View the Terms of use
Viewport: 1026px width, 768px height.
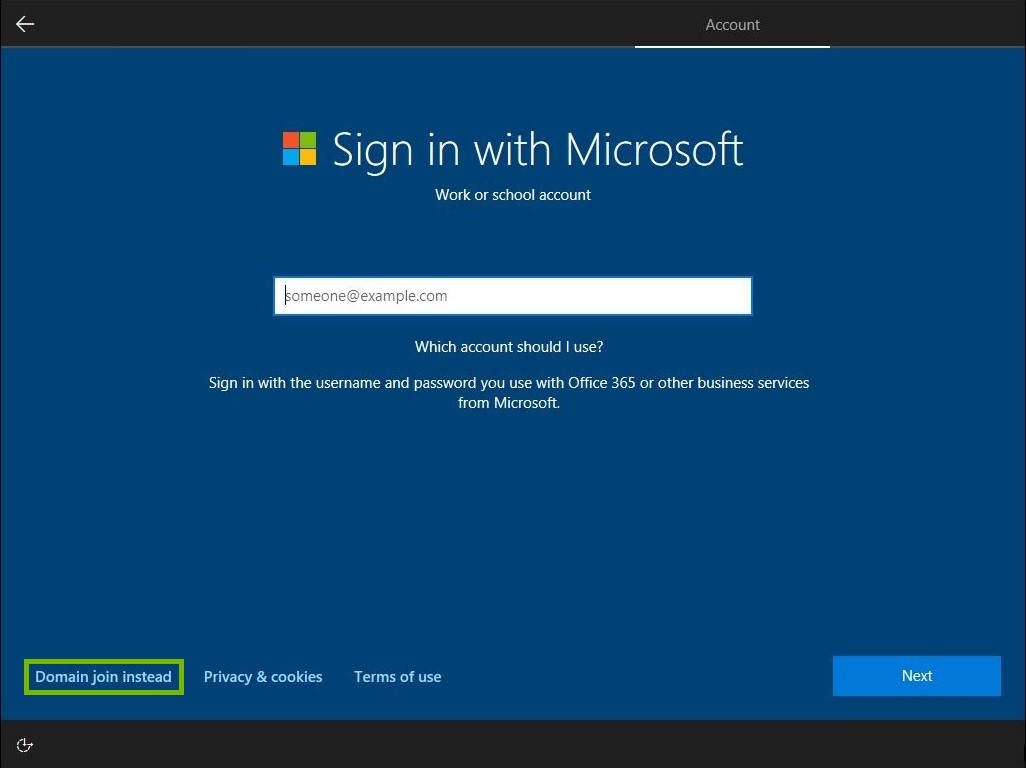point(397,677)
